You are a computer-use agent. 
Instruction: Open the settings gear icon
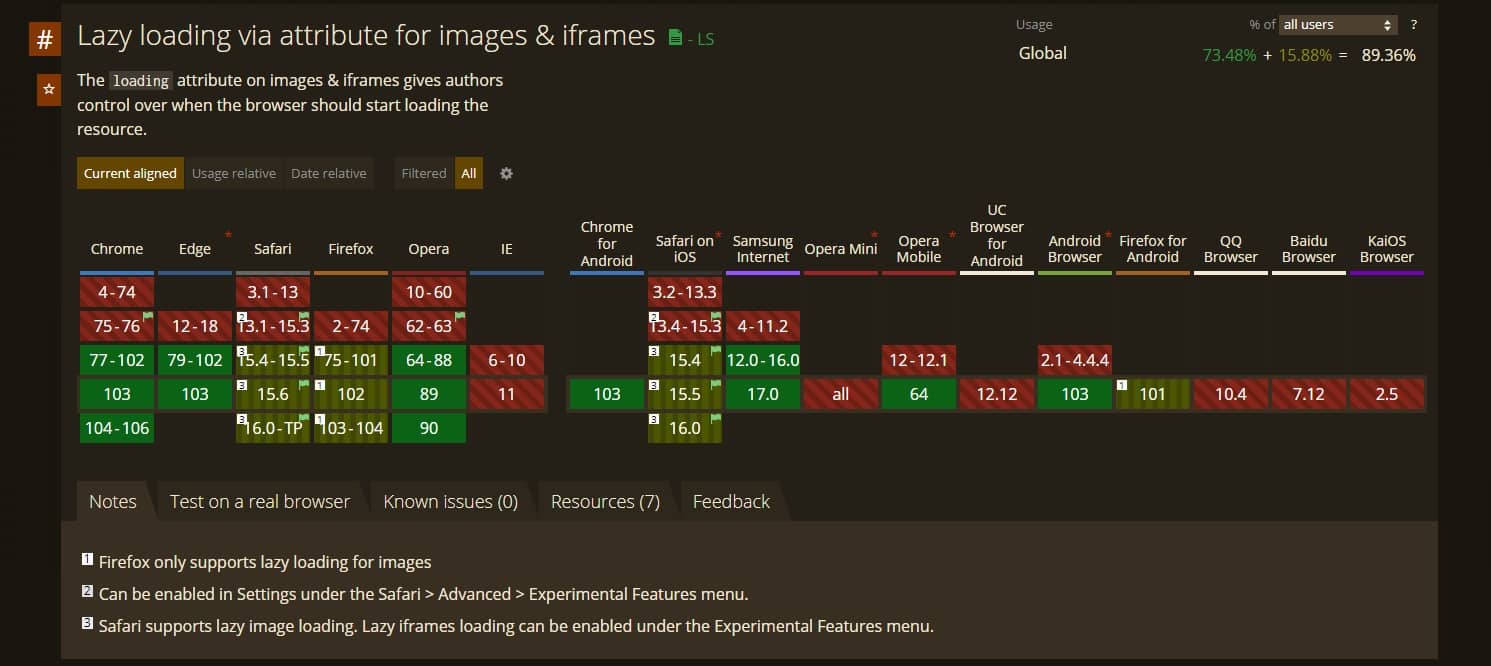[506, 173]
